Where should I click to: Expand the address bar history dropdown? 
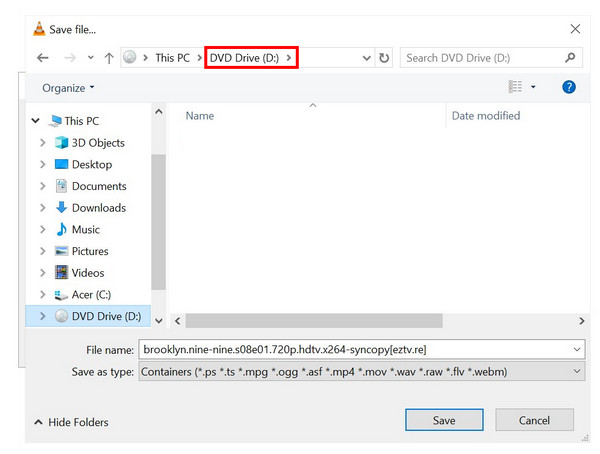(x=366, y=58)
